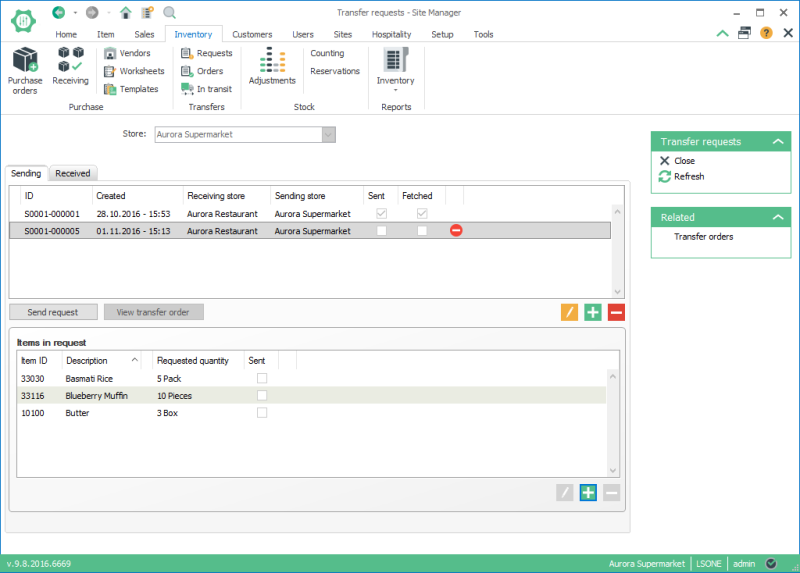
Task: Collapse the Transfer requests side panel
Action: (x=778, y=141)
